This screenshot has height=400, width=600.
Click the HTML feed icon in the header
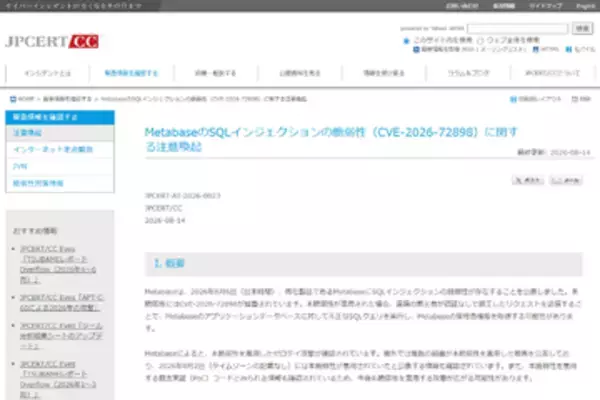pyautogui.click(x=536, y=49)
